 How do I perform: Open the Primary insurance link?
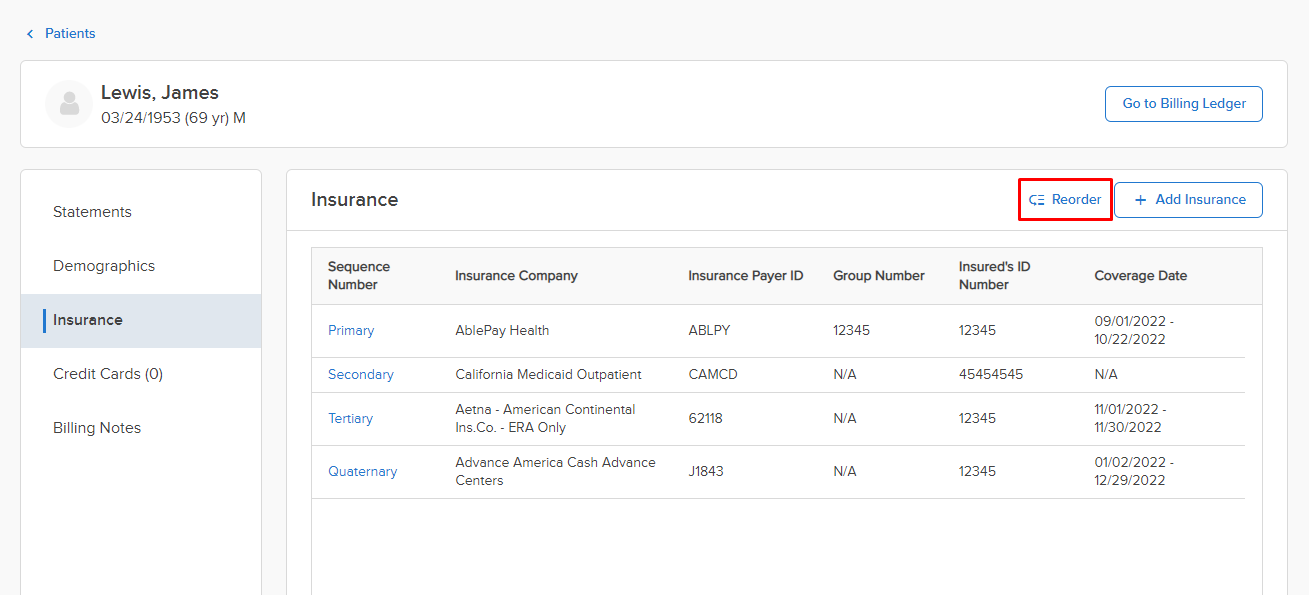[351, 331]
